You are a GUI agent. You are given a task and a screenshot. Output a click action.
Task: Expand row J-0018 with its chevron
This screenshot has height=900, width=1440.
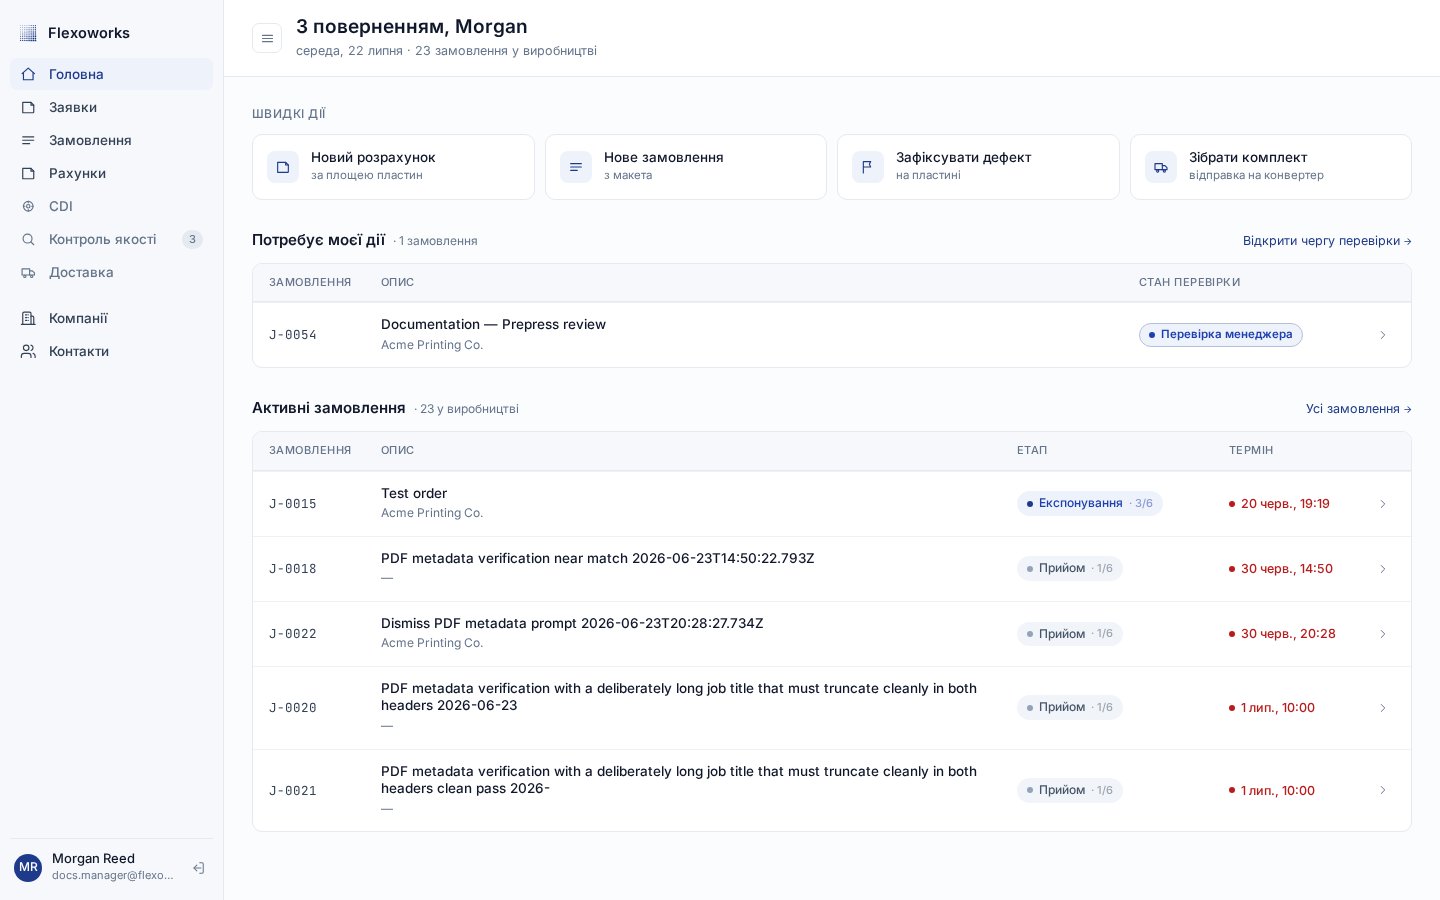(1383, 569)
